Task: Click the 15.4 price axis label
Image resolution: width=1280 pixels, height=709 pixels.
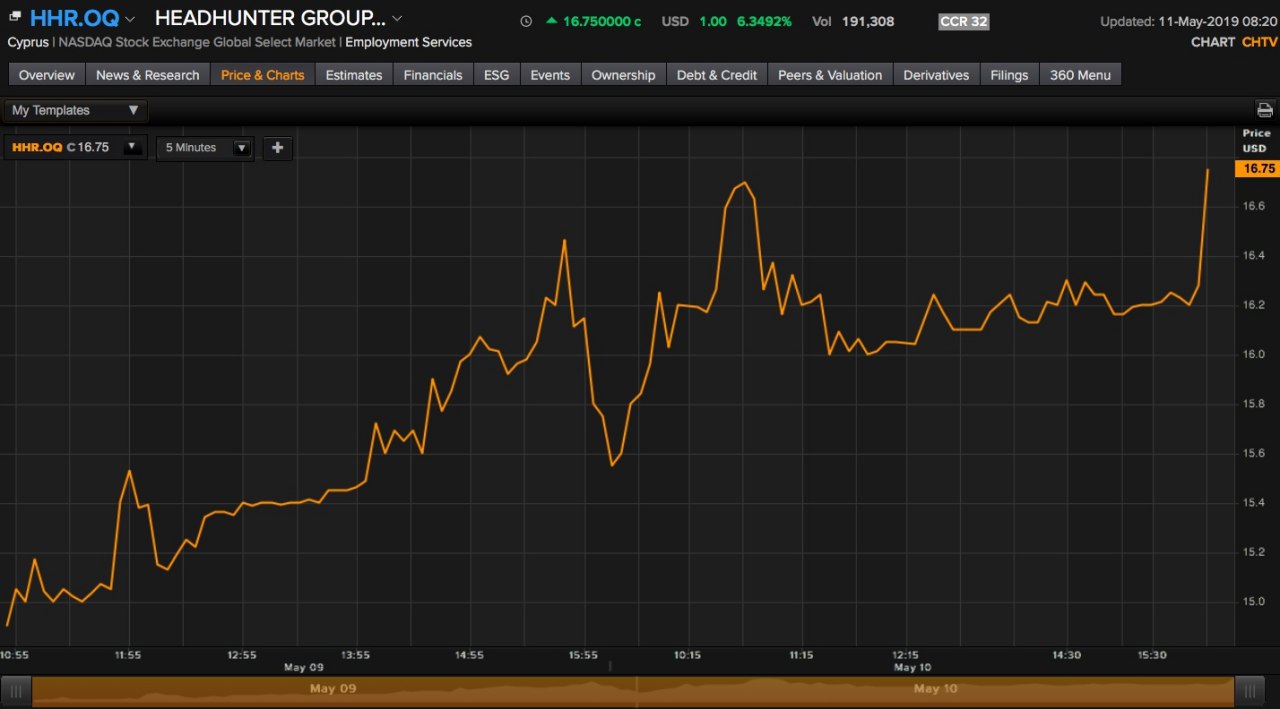Action: [1255, 503]
